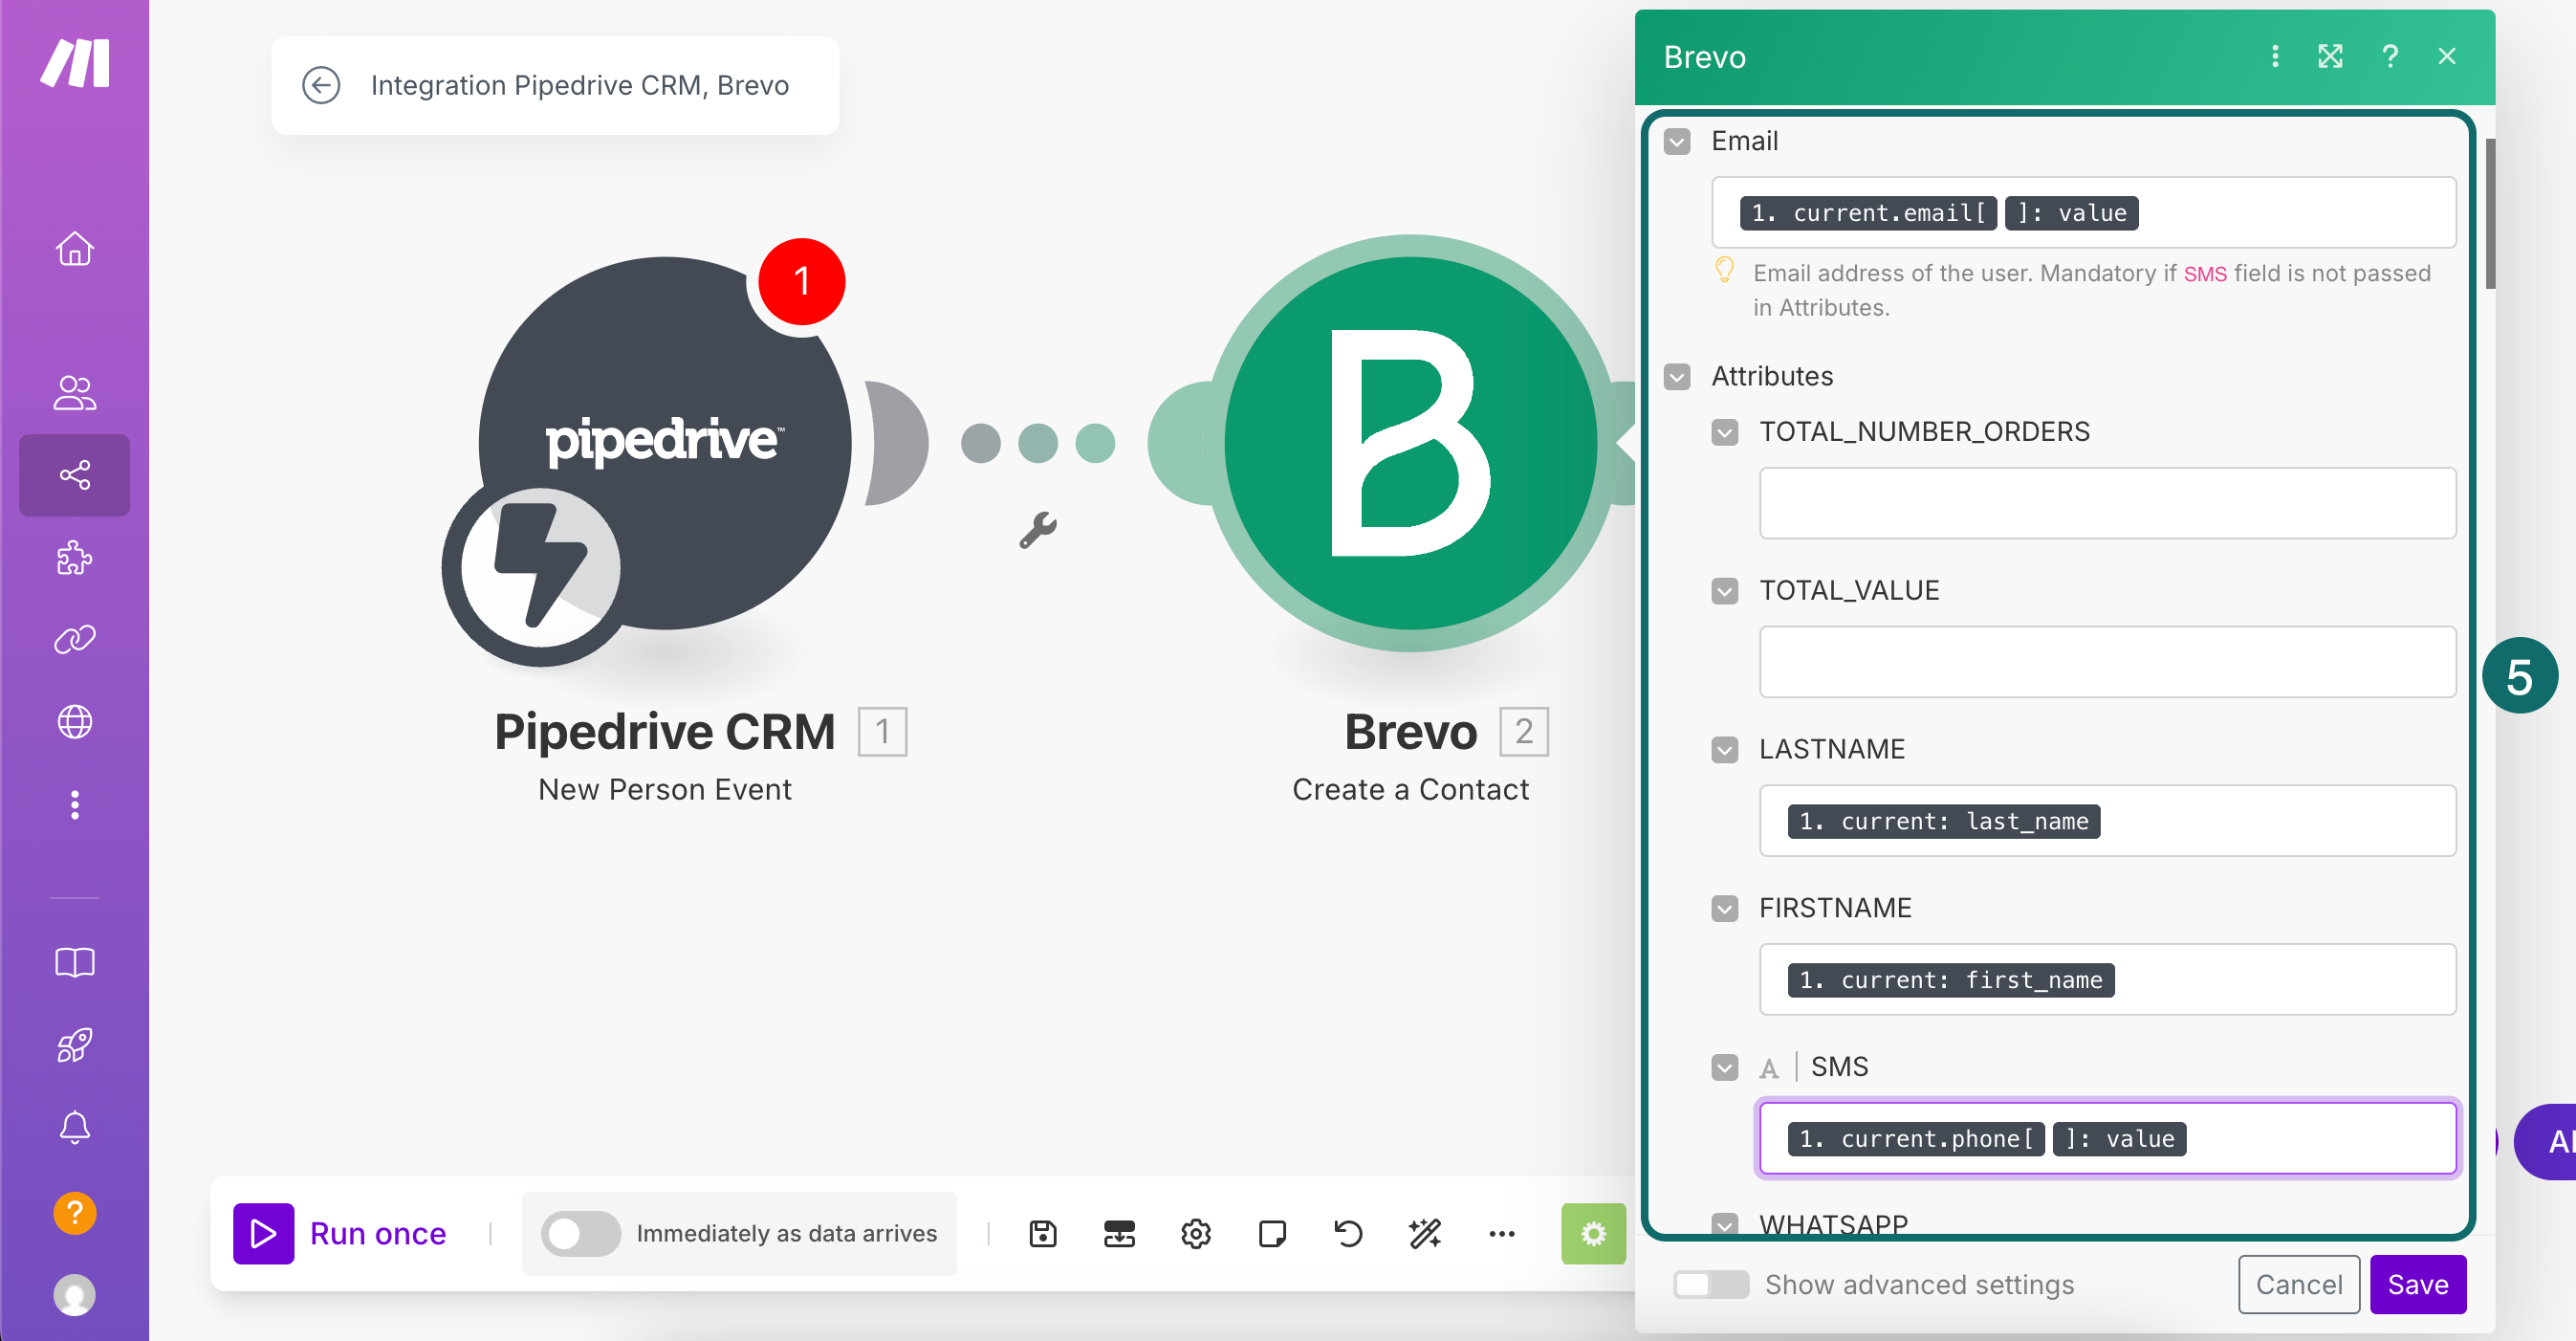Image resolution: width=2576 pixels, height=1341 pixels.
Task: Click the Make logo in sidebar
Action: (x=75, y=63)
